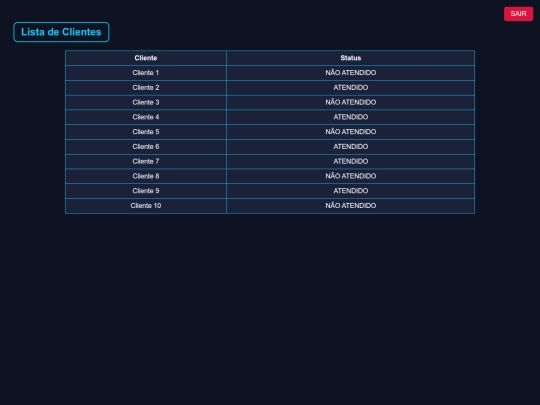Click Cliente 1's NÃO ATENDIDO status
Image resolution: width=540 pixels, height=405 pixels.
pos(351,73)
